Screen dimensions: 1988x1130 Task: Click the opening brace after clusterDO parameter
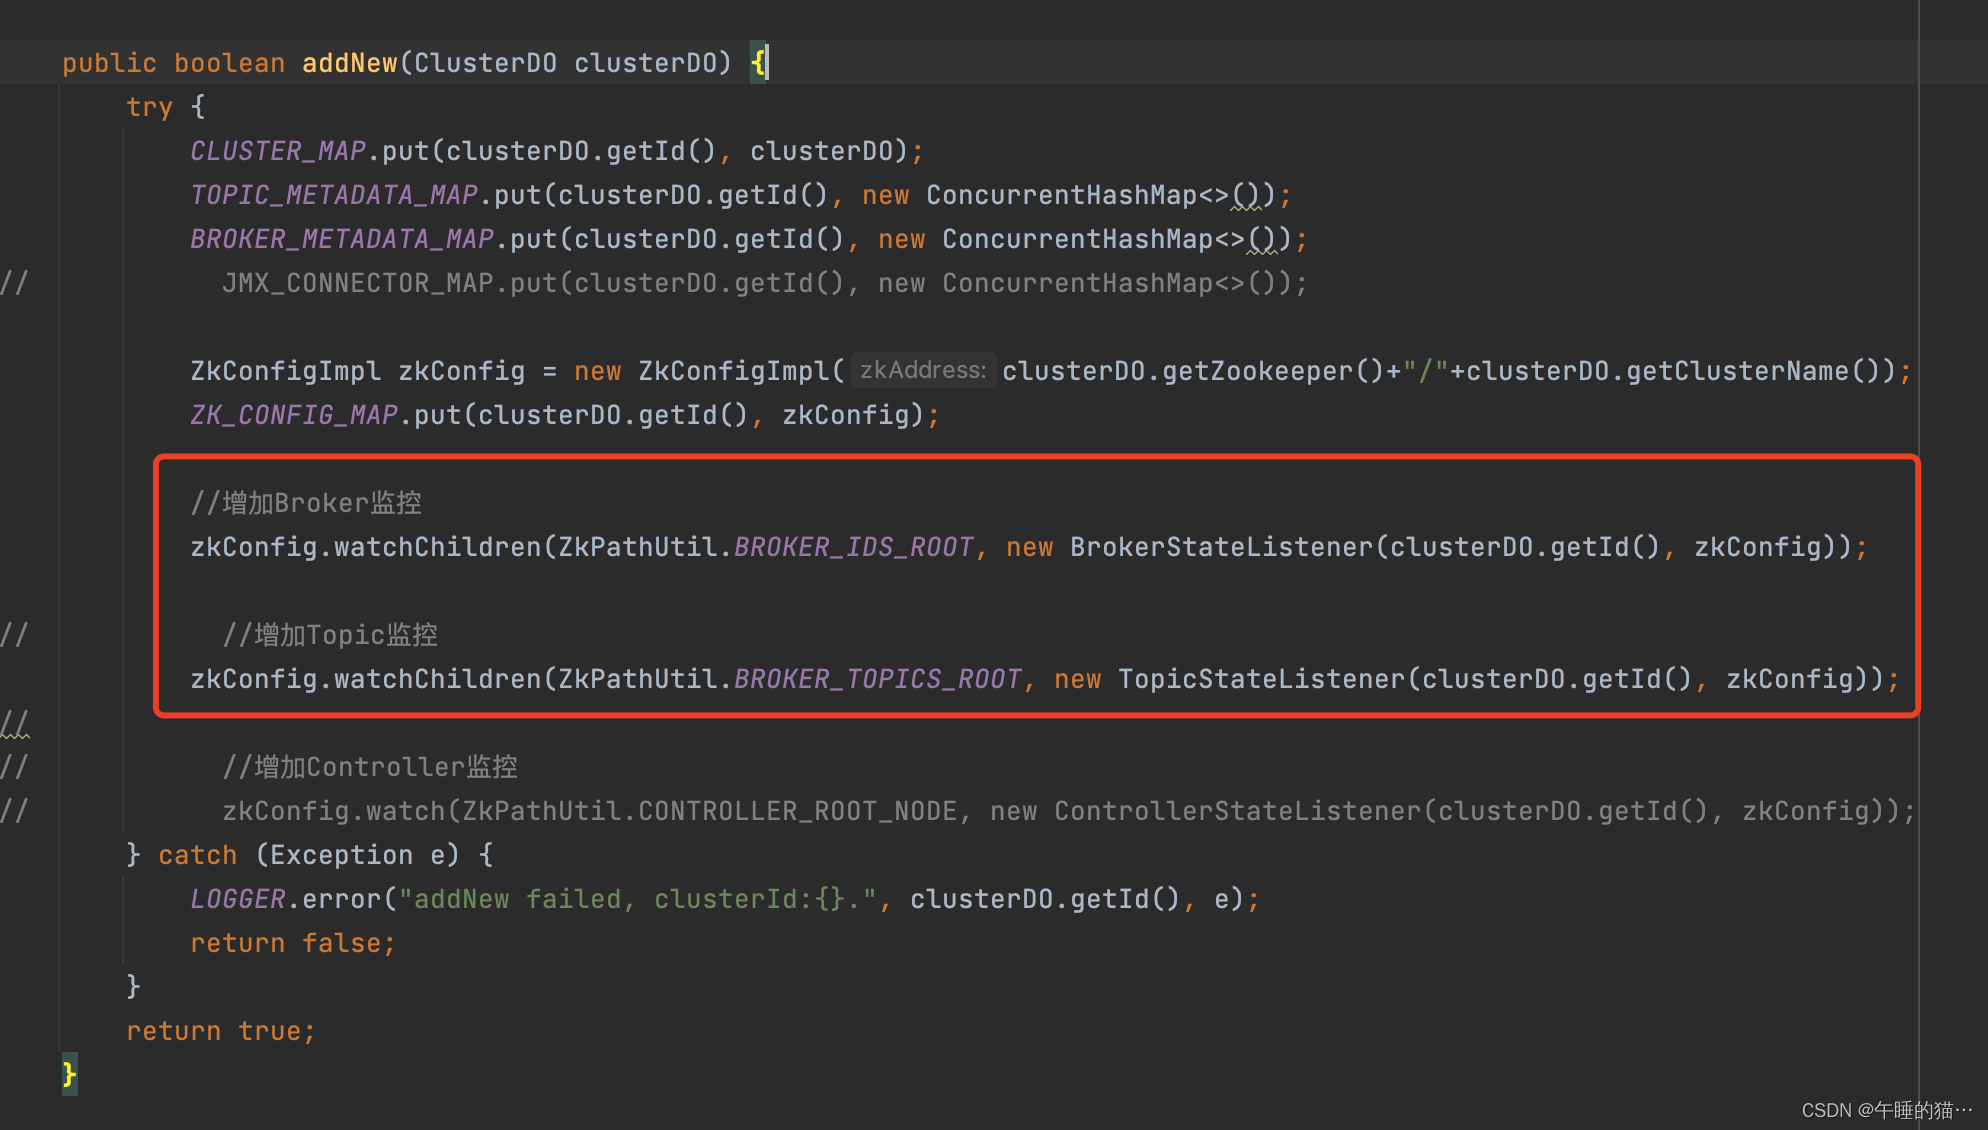tap(758, 63)
